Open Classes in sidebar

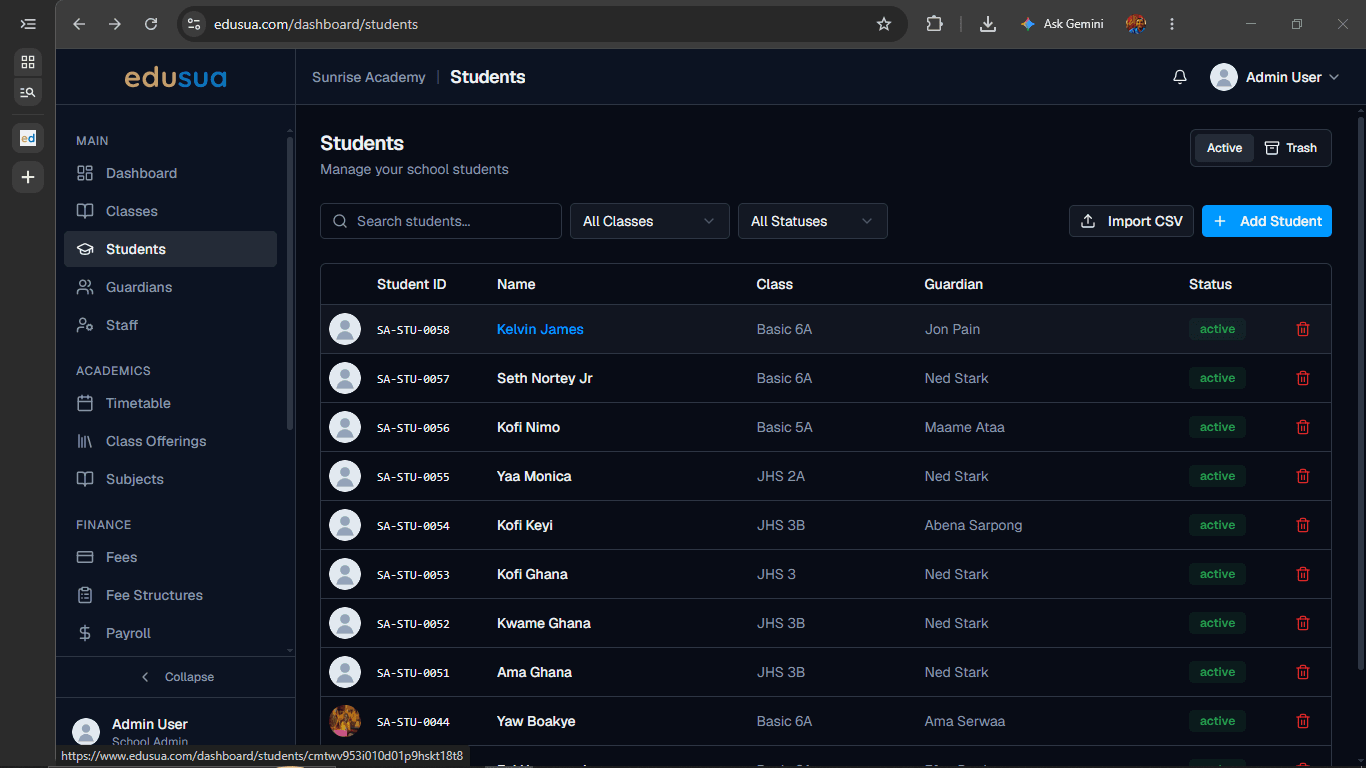tap(170, 211)
